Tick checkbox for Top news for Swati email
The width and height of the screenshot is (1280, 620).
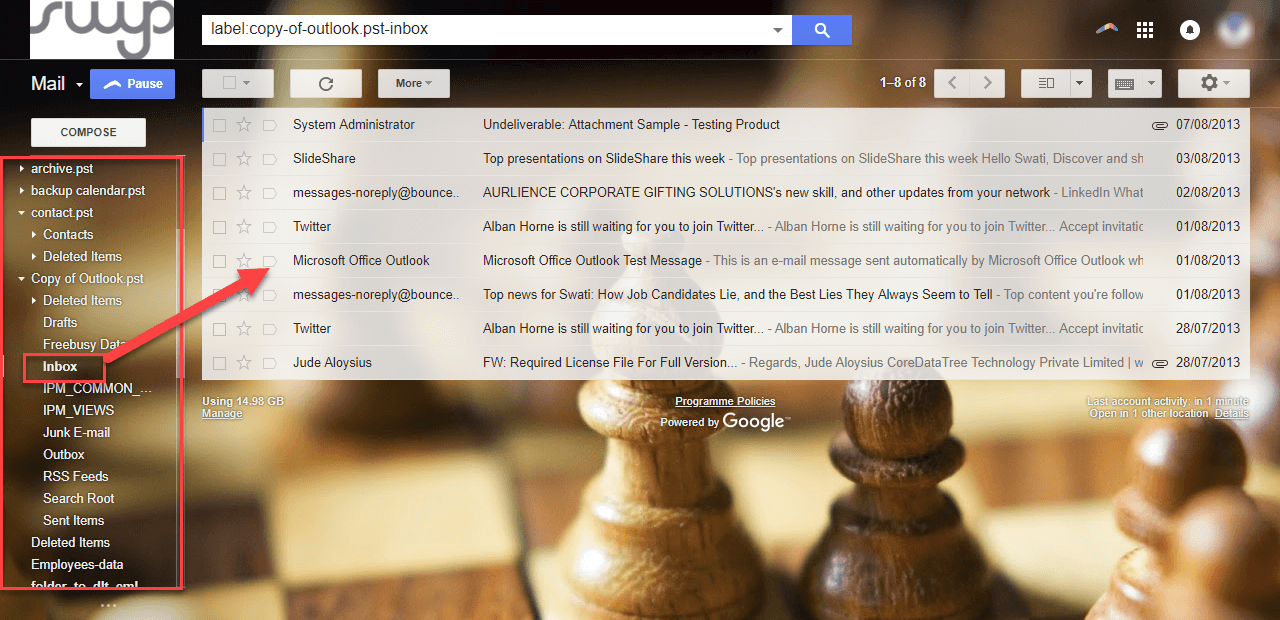click(x=219, y=295)
